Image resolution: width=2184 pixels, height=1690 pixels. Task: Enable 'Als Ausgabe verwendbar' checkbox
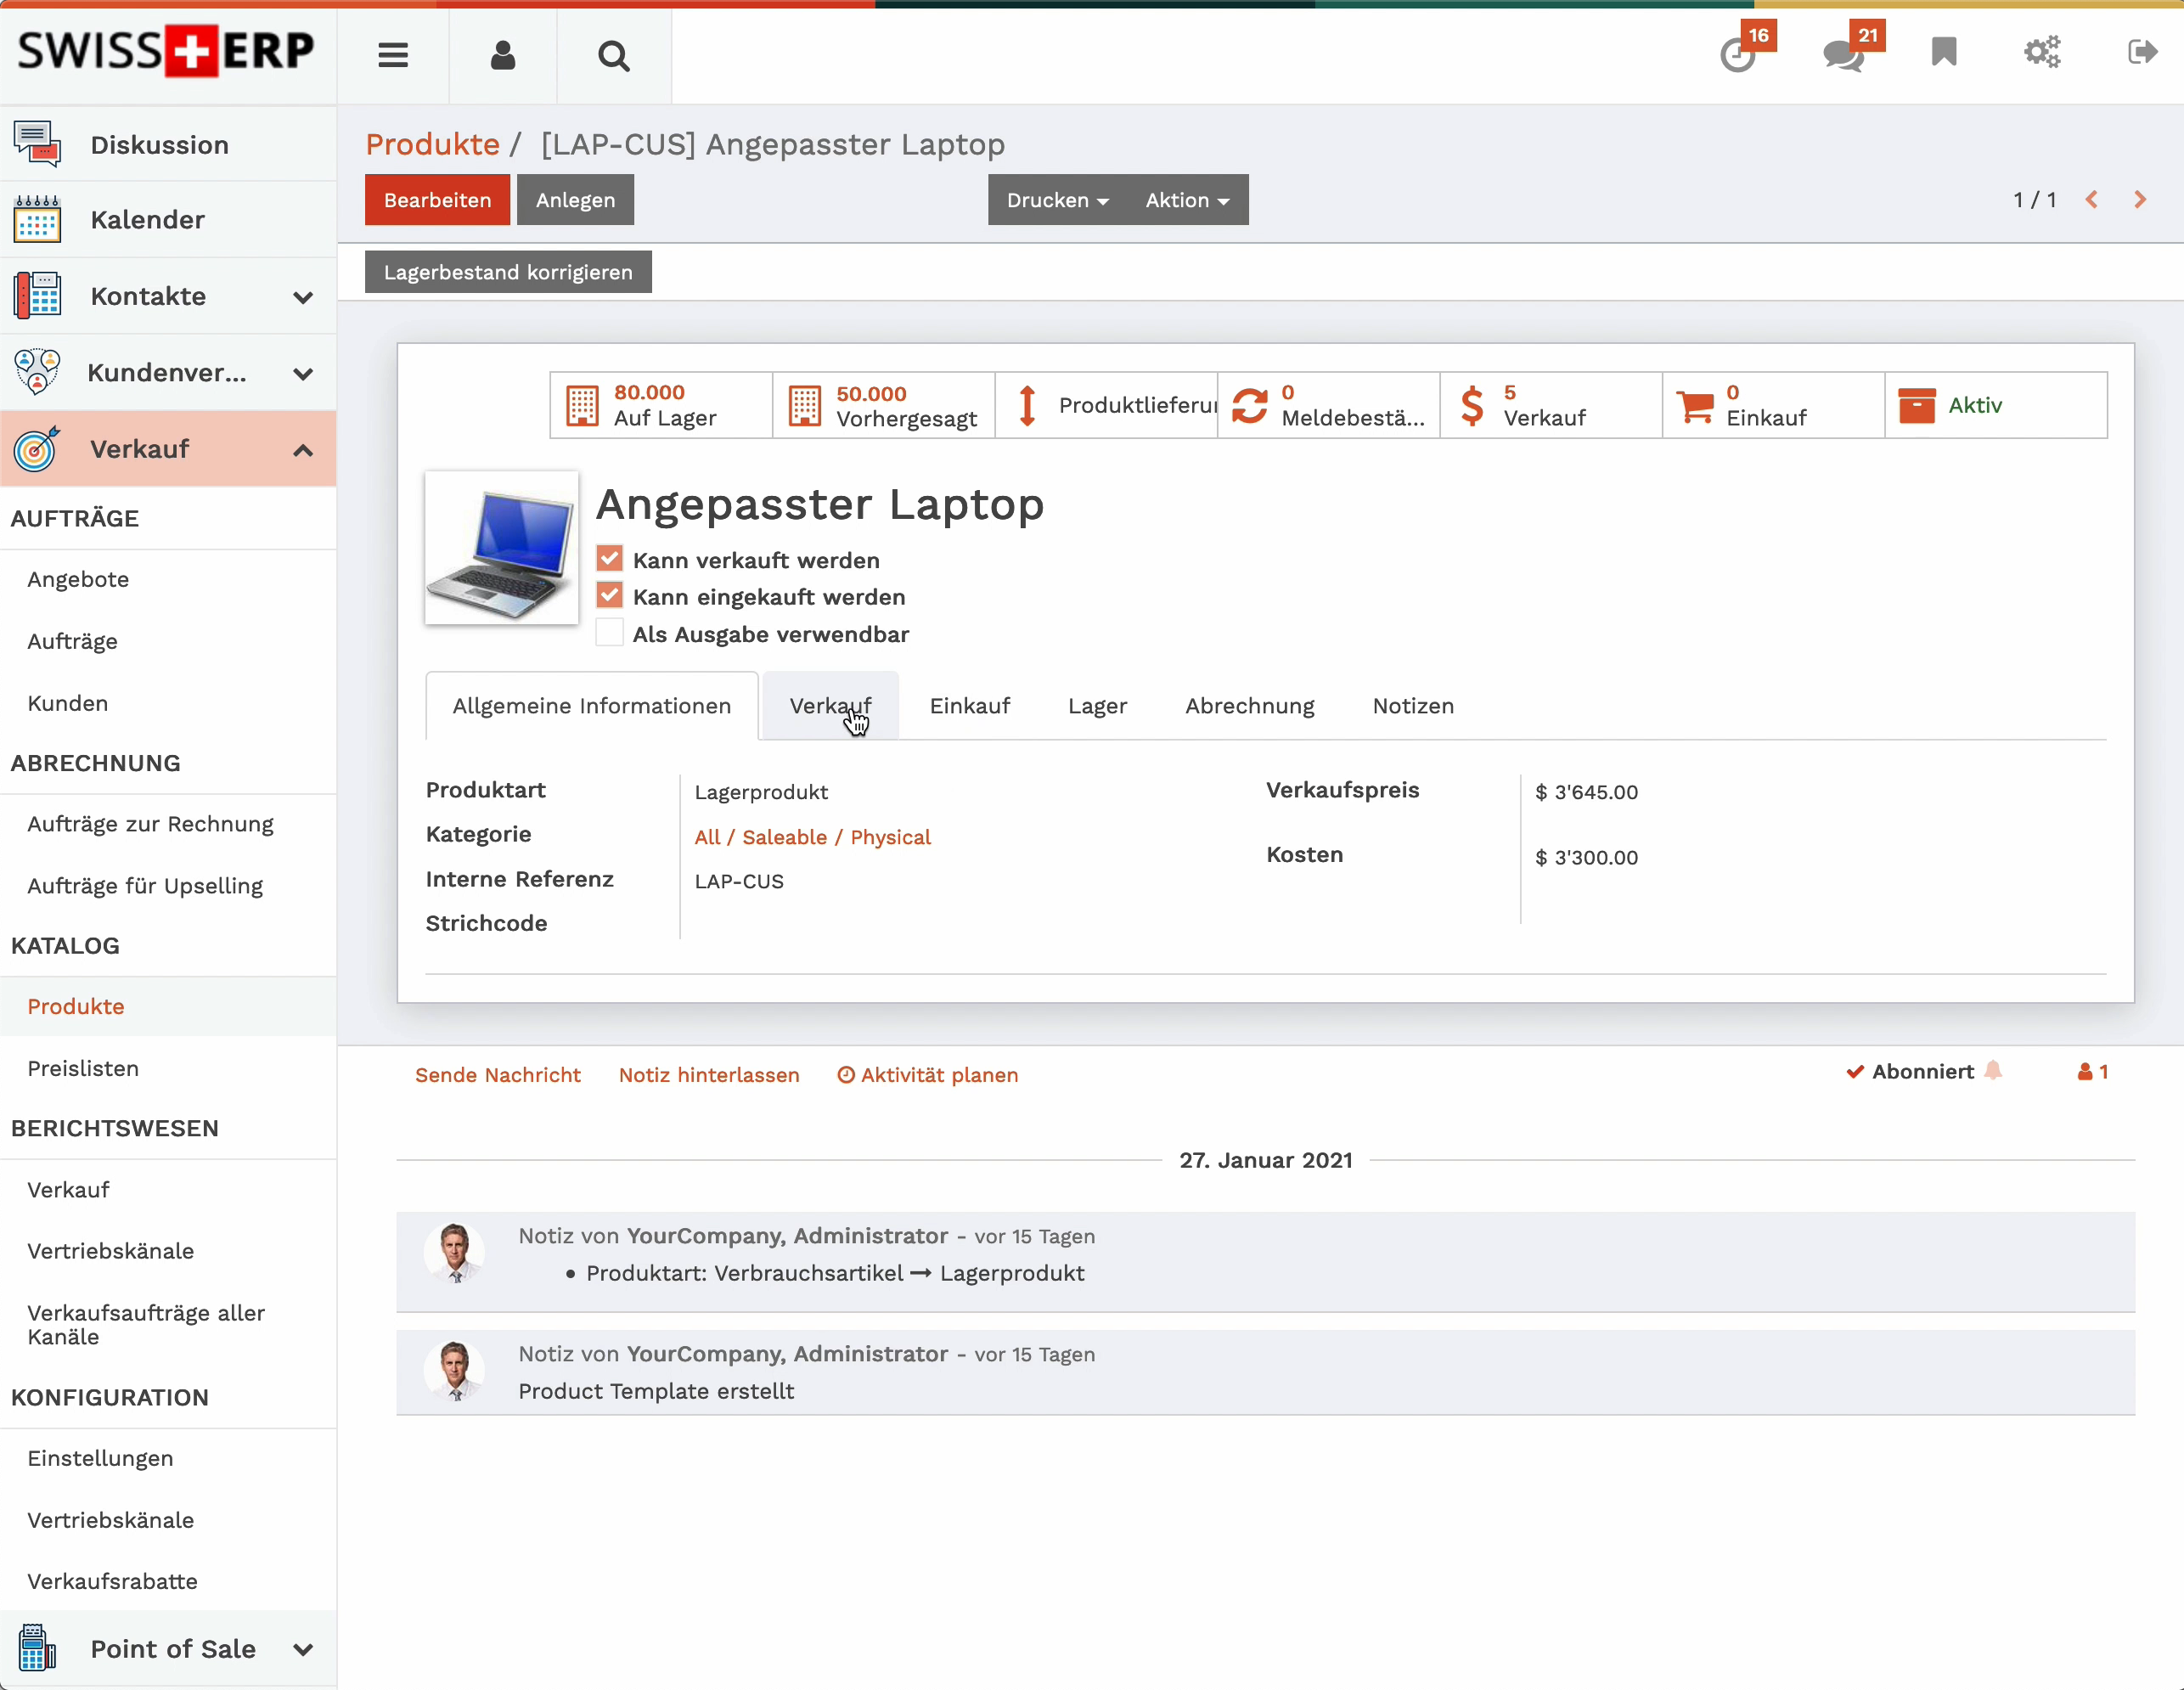click(x=609, y=633)
